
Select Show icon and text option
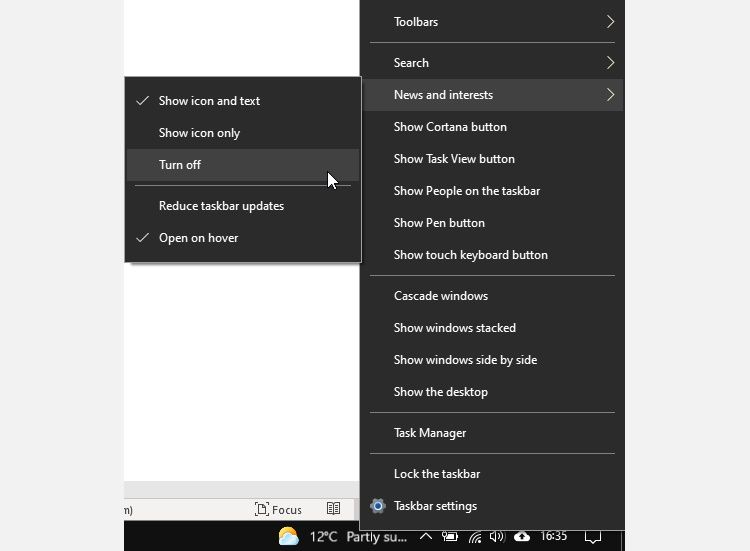pyautogui.click(x=209, y=101)
